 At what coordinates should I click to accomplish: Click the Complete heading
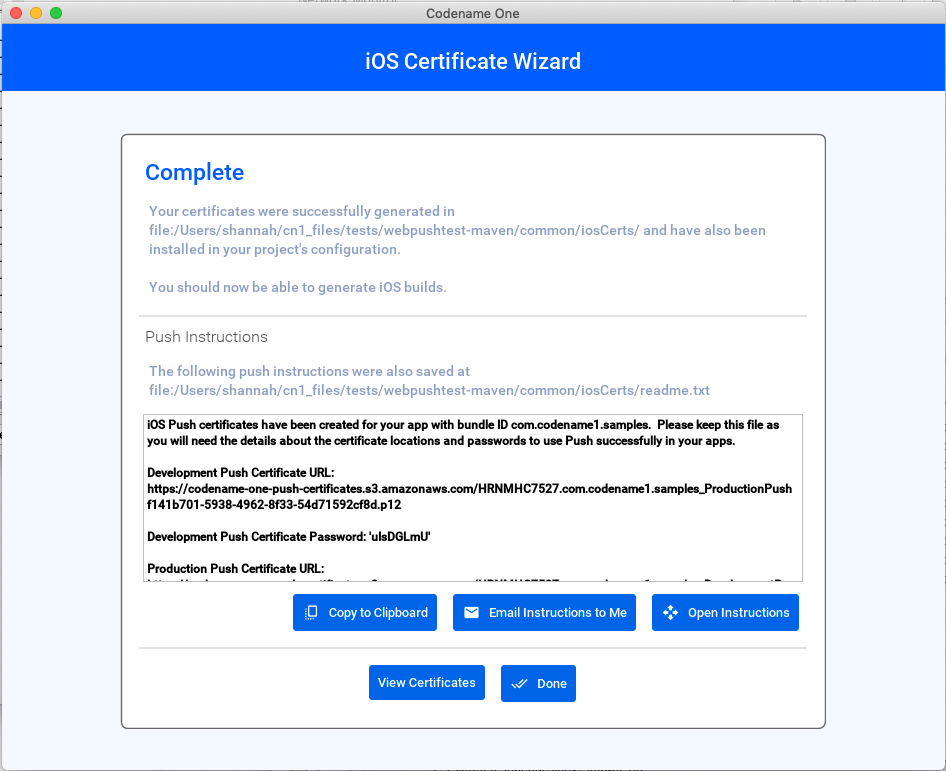[x=194, y=172]
